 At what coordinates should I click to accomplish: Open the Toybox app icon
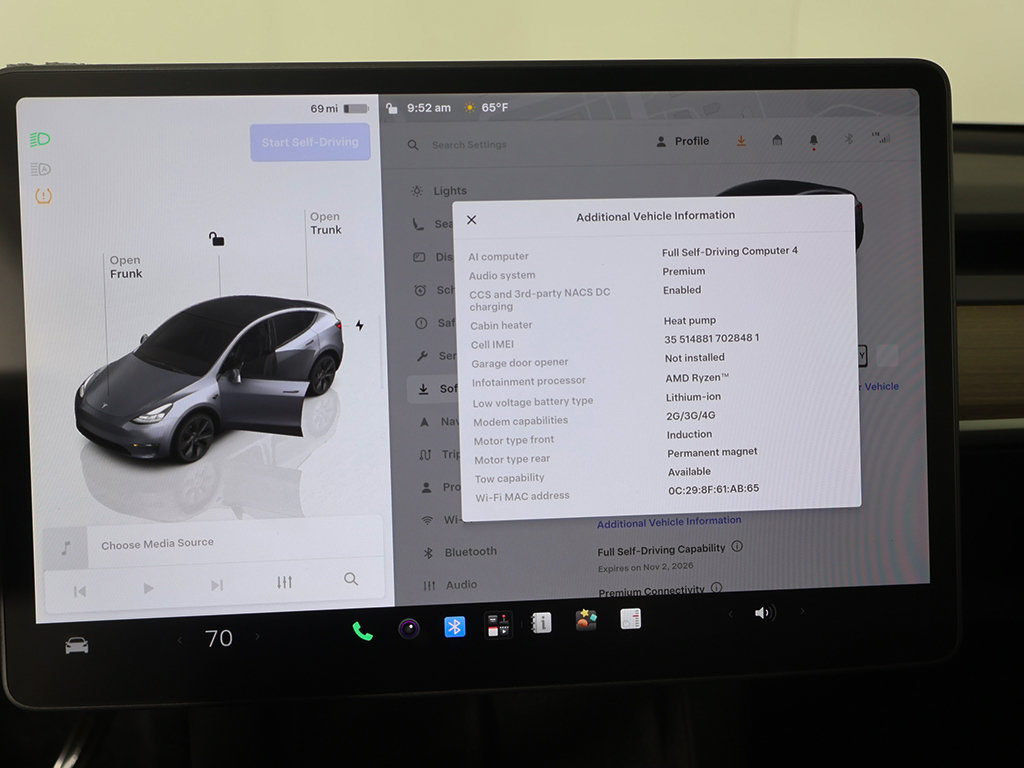tap(586, 620)
